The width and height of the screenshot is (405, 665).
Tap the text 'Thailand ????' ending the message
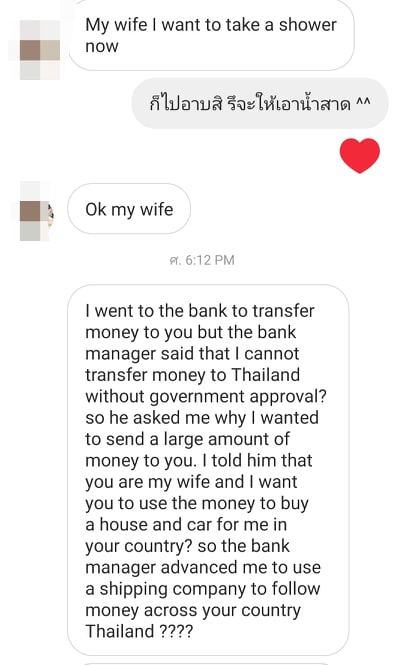[139, 631]
